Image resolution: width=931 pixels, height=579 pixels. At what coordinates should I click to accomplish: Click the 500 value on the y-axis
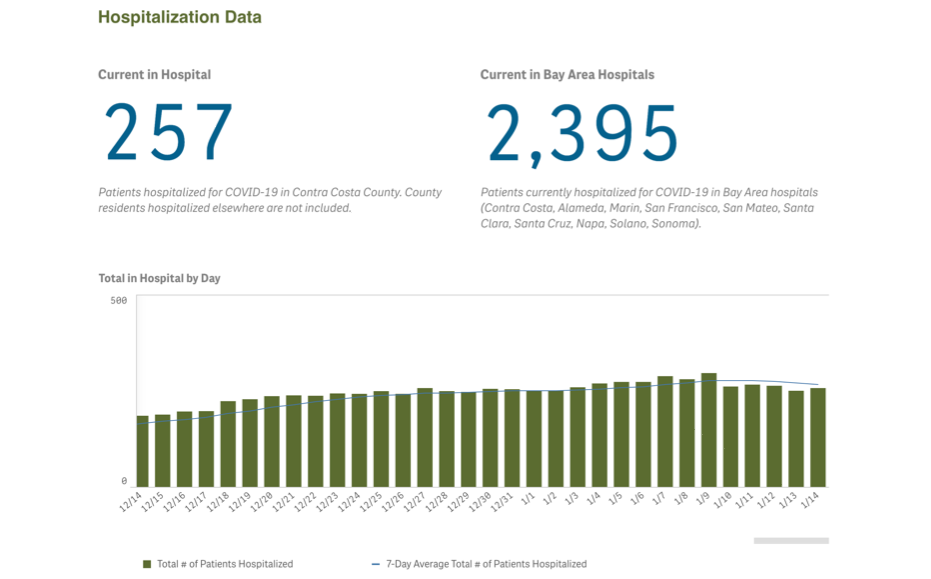pos(118,301)
